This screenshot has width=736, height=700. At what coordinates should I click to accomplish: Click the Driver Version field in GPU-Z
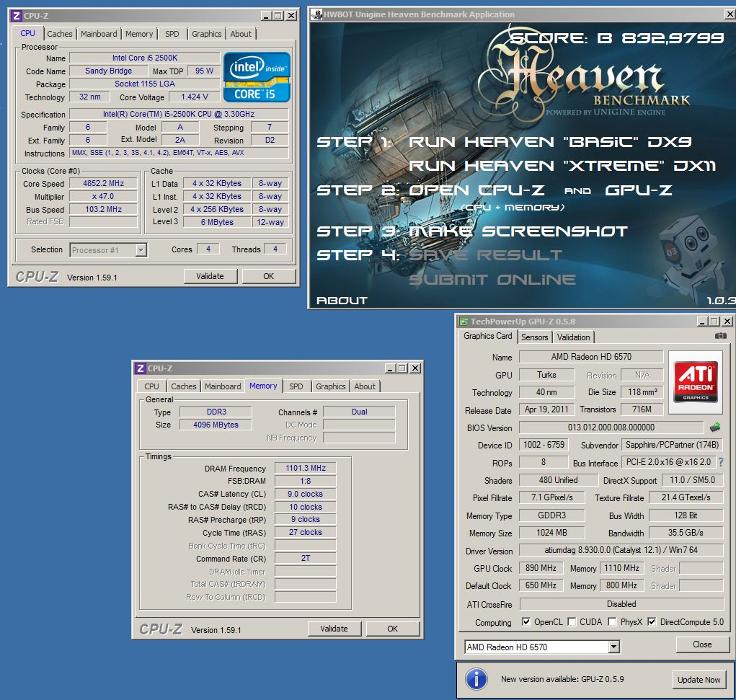pos(621,550)
